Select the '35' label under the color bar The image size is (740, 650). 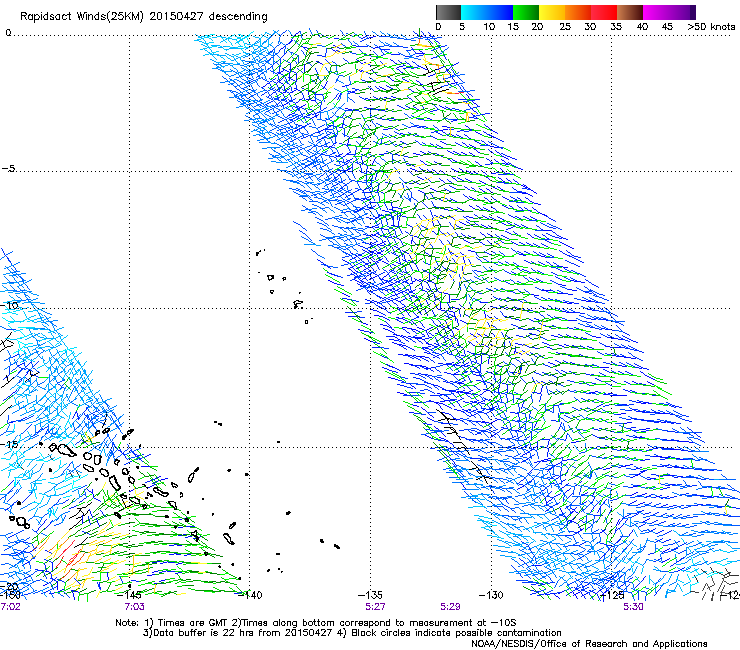click(x=616, y=27)
